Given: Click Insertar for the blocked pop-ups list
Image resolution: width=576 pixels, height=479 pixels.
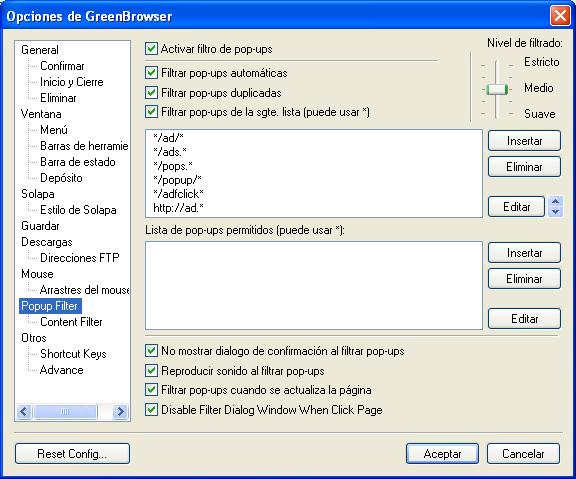Looking at the screenshot, I should 524,141.
